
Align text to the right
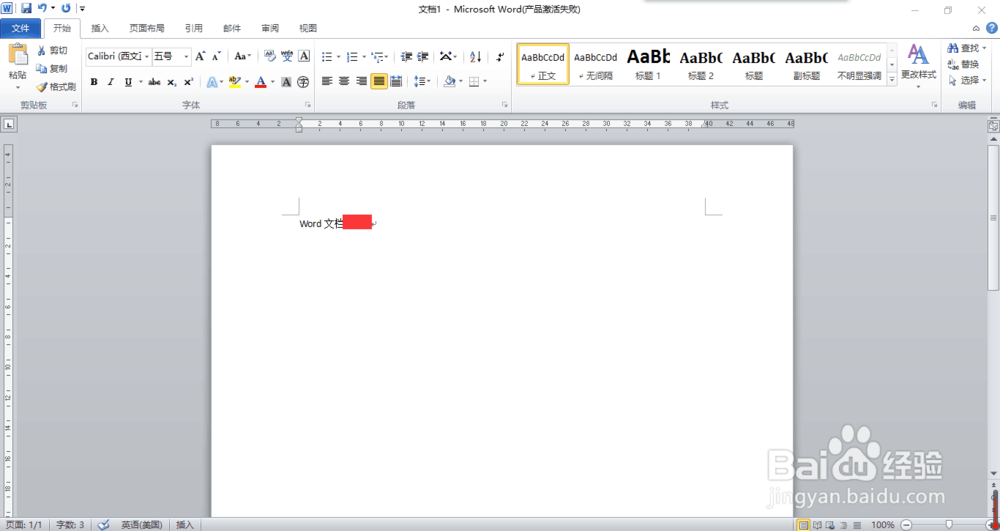362,82
